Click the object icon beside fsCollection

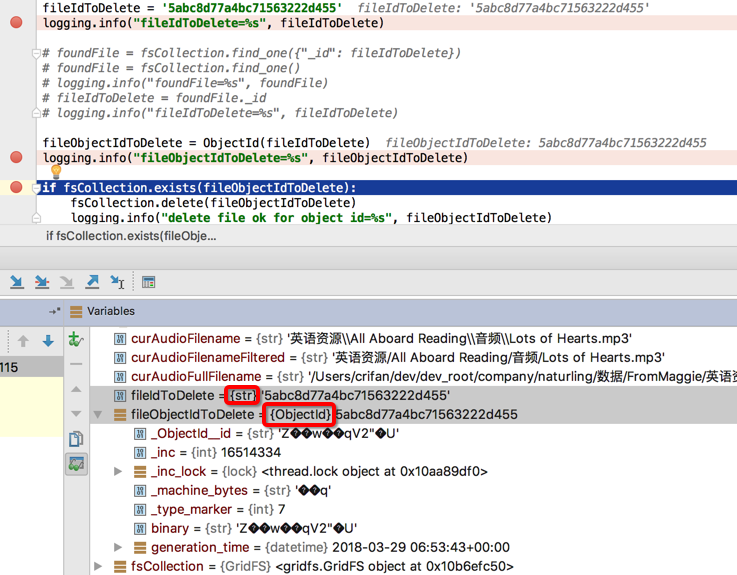coord(120,567)
